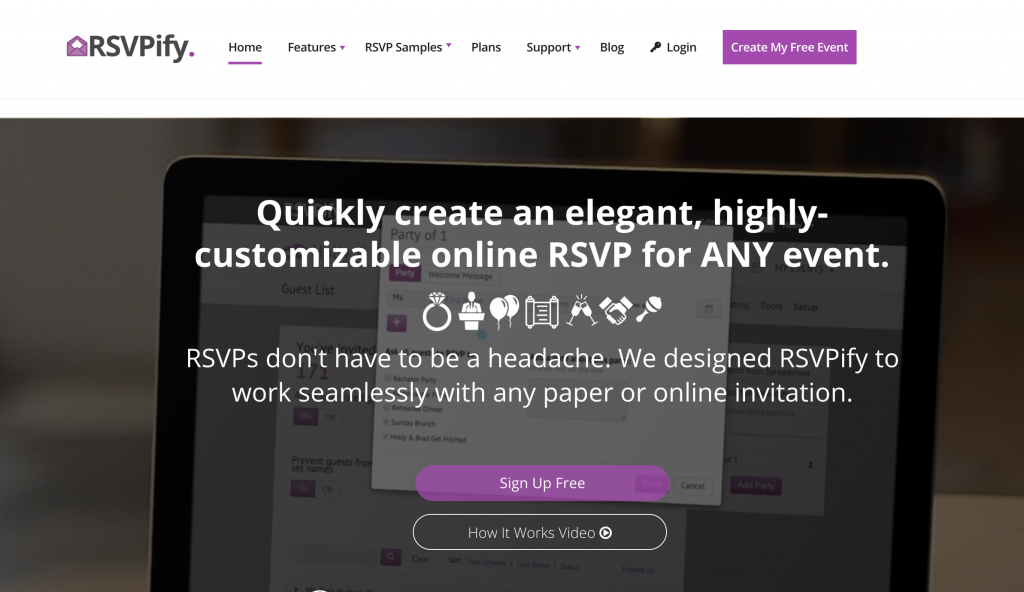1024x592 pixels.
Task: Click the speaker at podium icon
Action: click(471, 311)
